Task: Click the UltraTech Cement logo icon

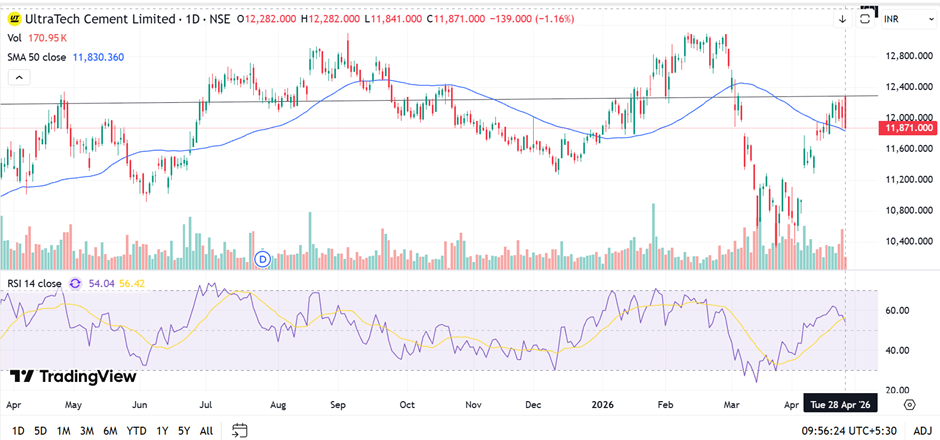Action: click(x=14, y=18)
